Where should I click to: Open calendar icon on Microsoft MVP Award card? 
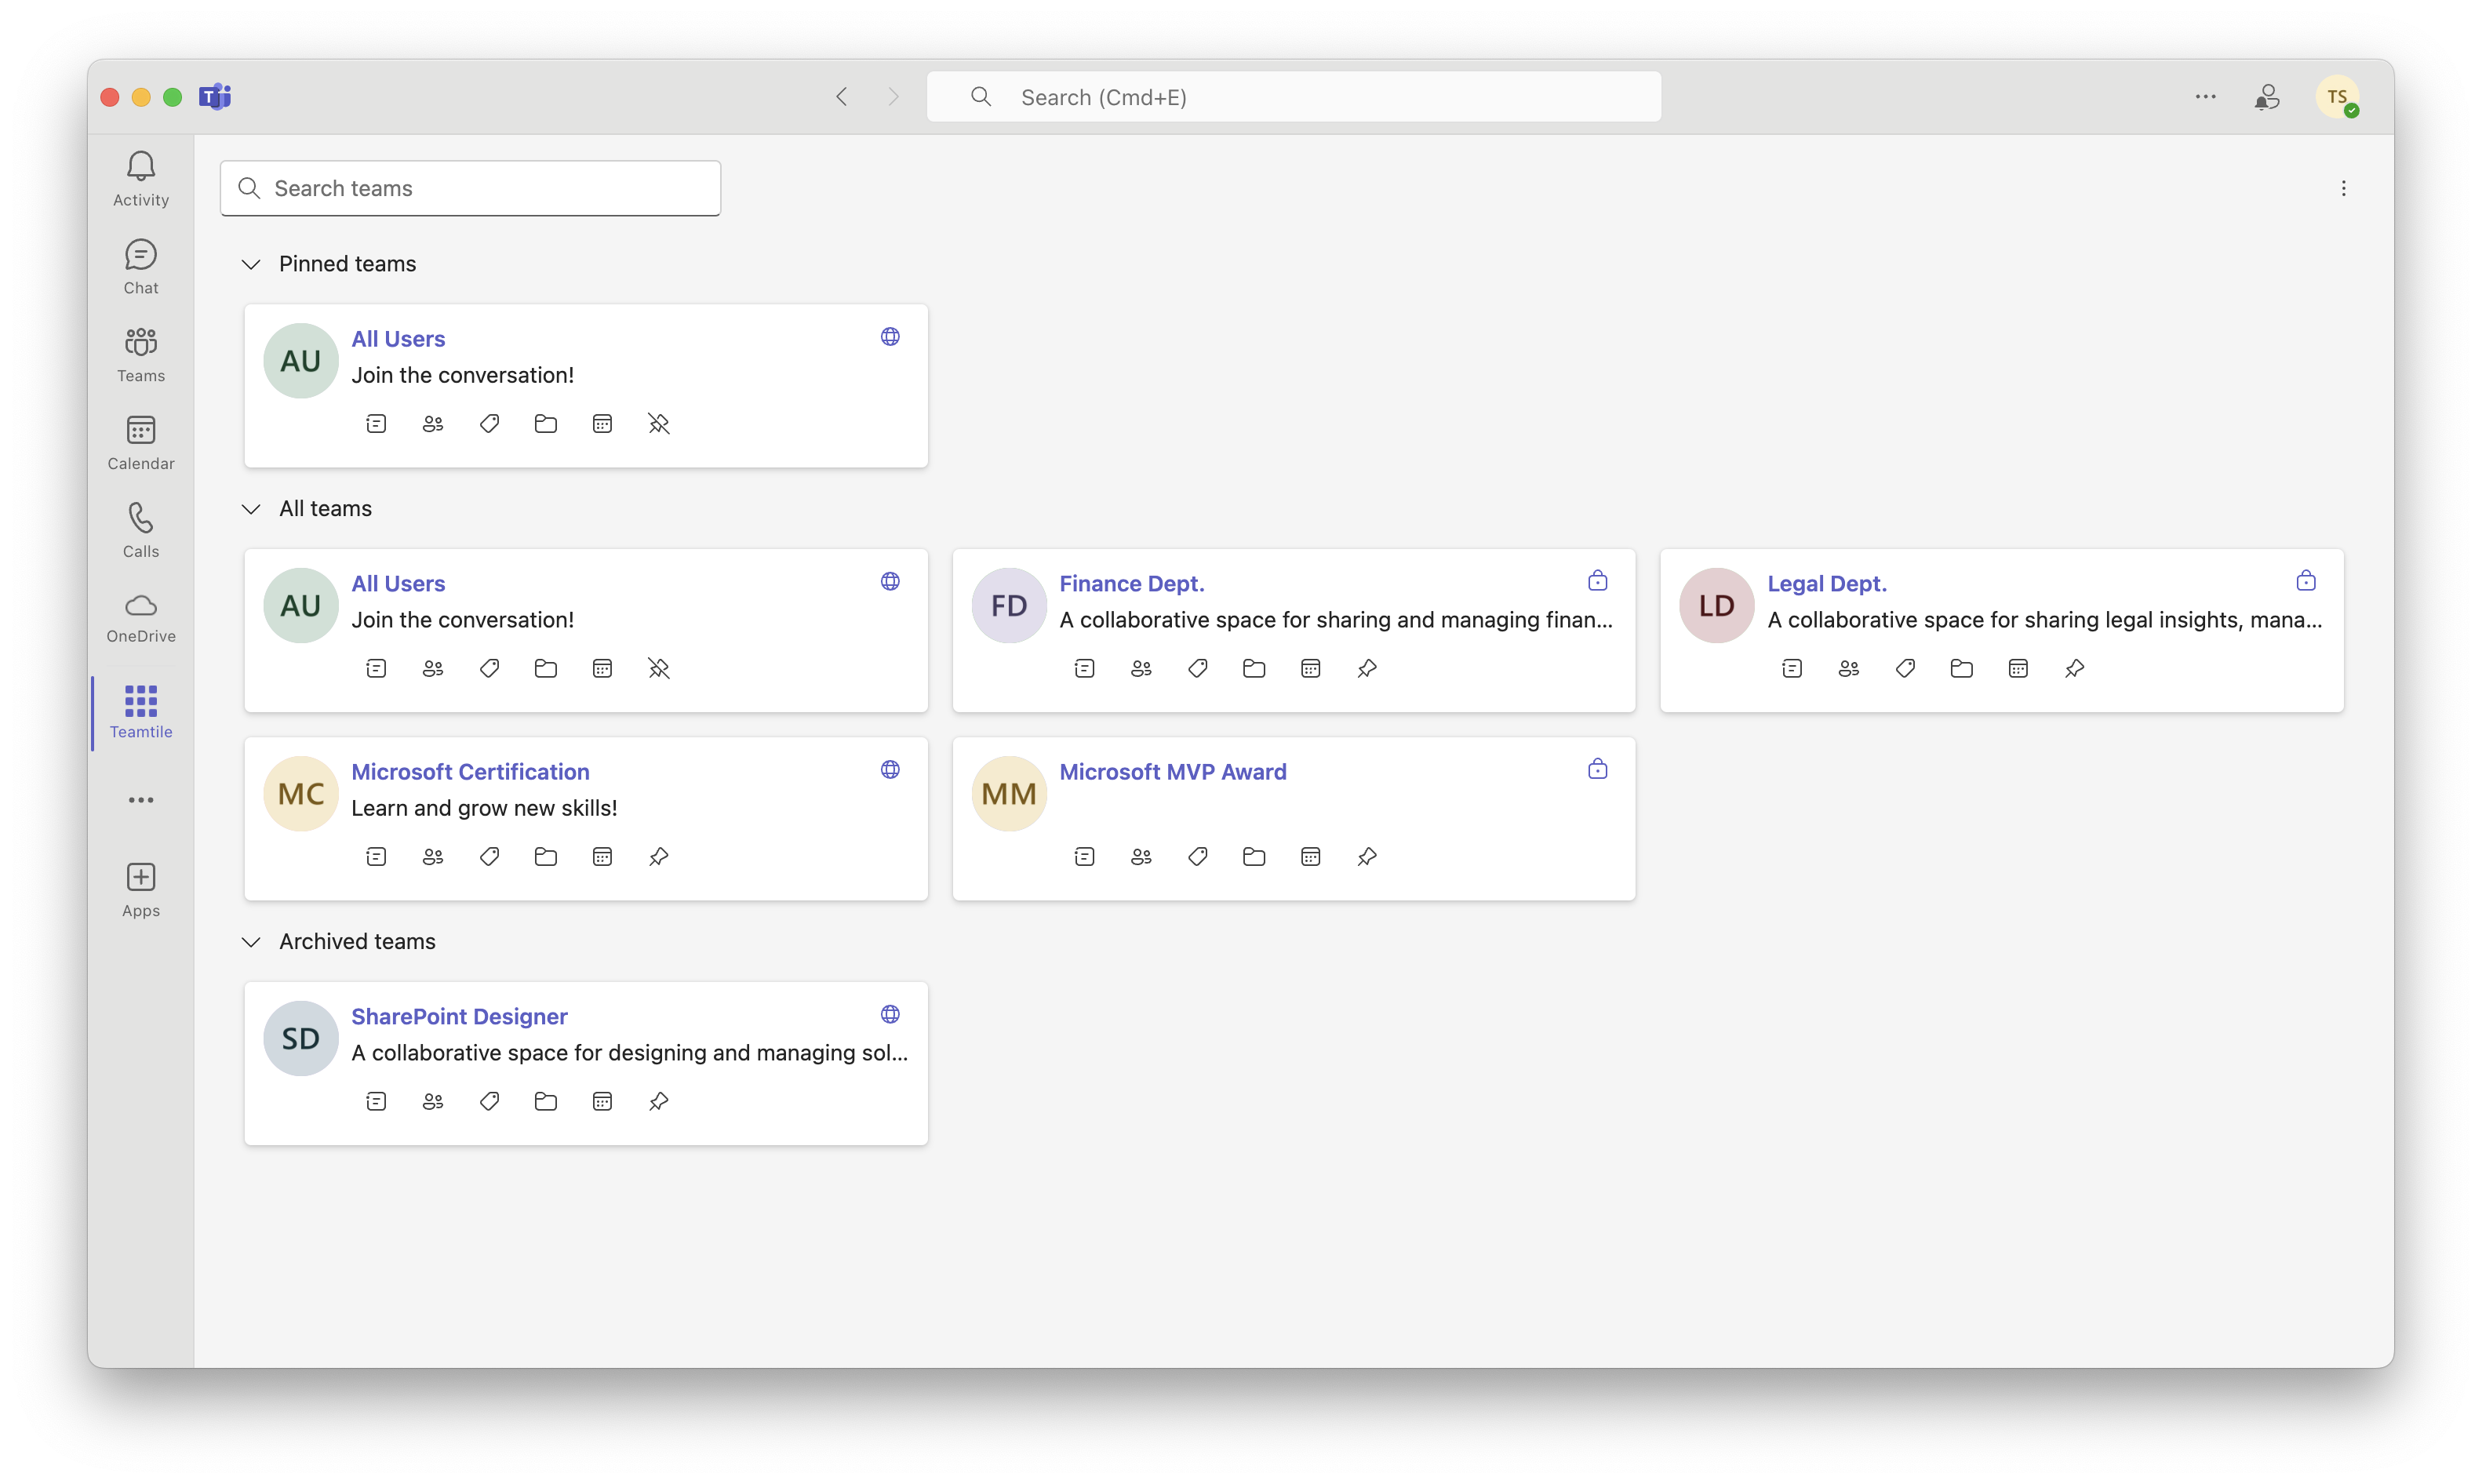coord(1310,856)
